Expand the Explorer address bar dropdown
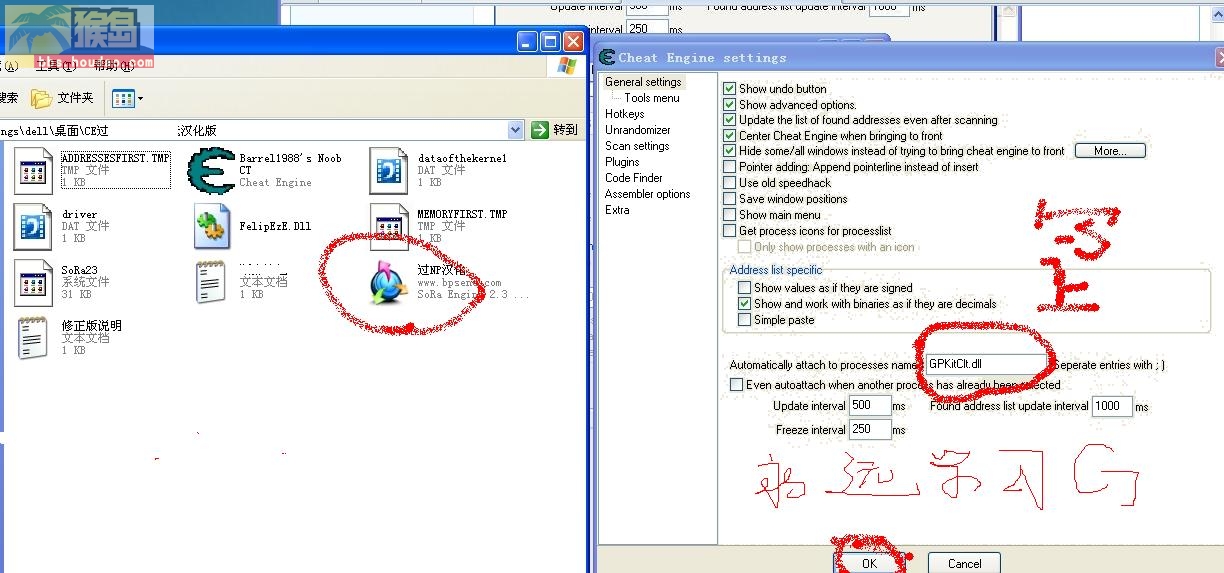The image size is (1224, 573). click(x=515, y=130)
